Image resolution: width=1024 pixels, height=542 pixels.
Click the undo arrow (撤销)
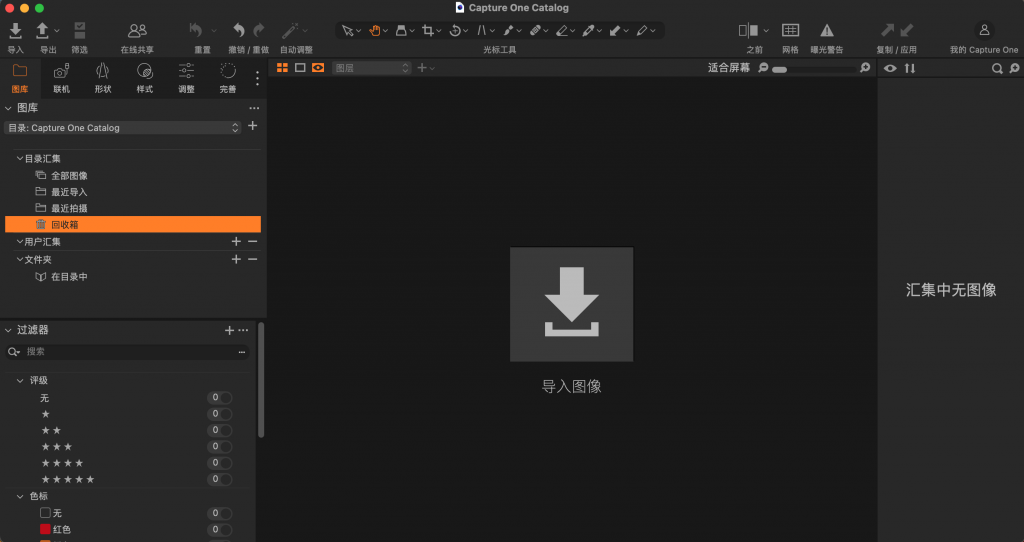point(239,30)
